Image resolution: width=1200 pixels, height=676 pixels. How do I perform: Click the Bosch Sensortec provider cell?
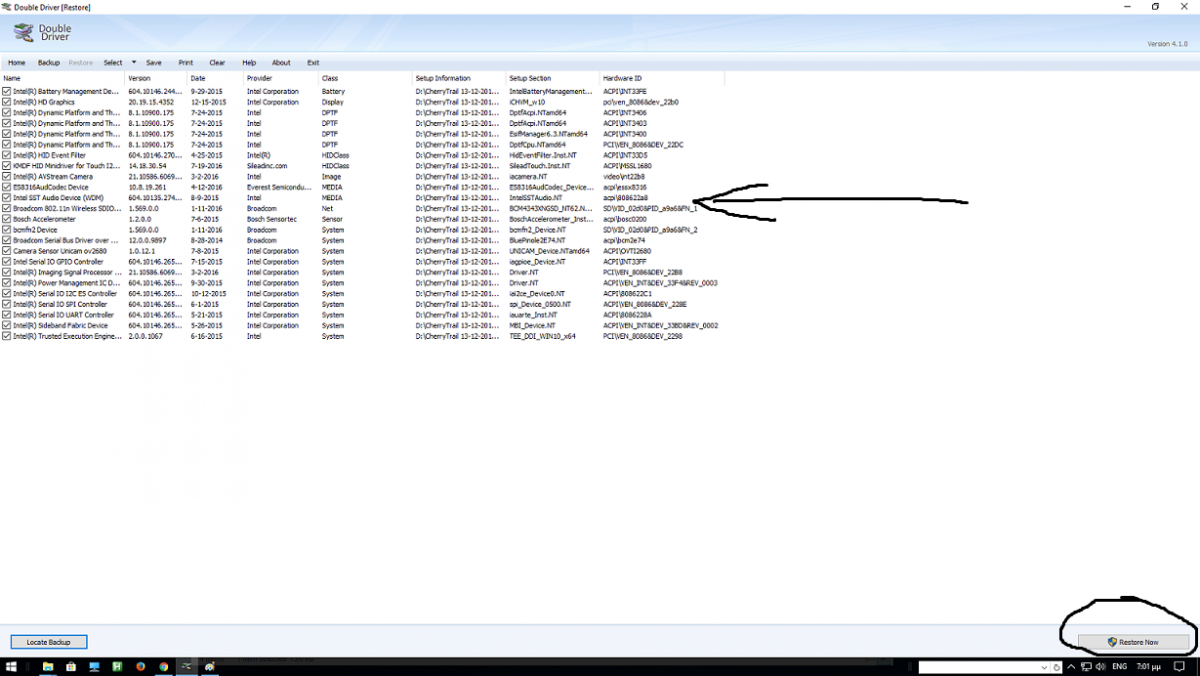(272, 219)
